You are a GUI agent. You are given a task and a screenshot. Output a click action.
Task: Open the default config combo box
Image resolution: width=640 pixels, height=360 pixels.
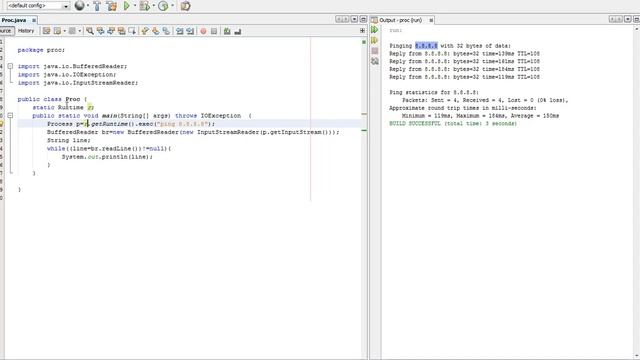38,6
